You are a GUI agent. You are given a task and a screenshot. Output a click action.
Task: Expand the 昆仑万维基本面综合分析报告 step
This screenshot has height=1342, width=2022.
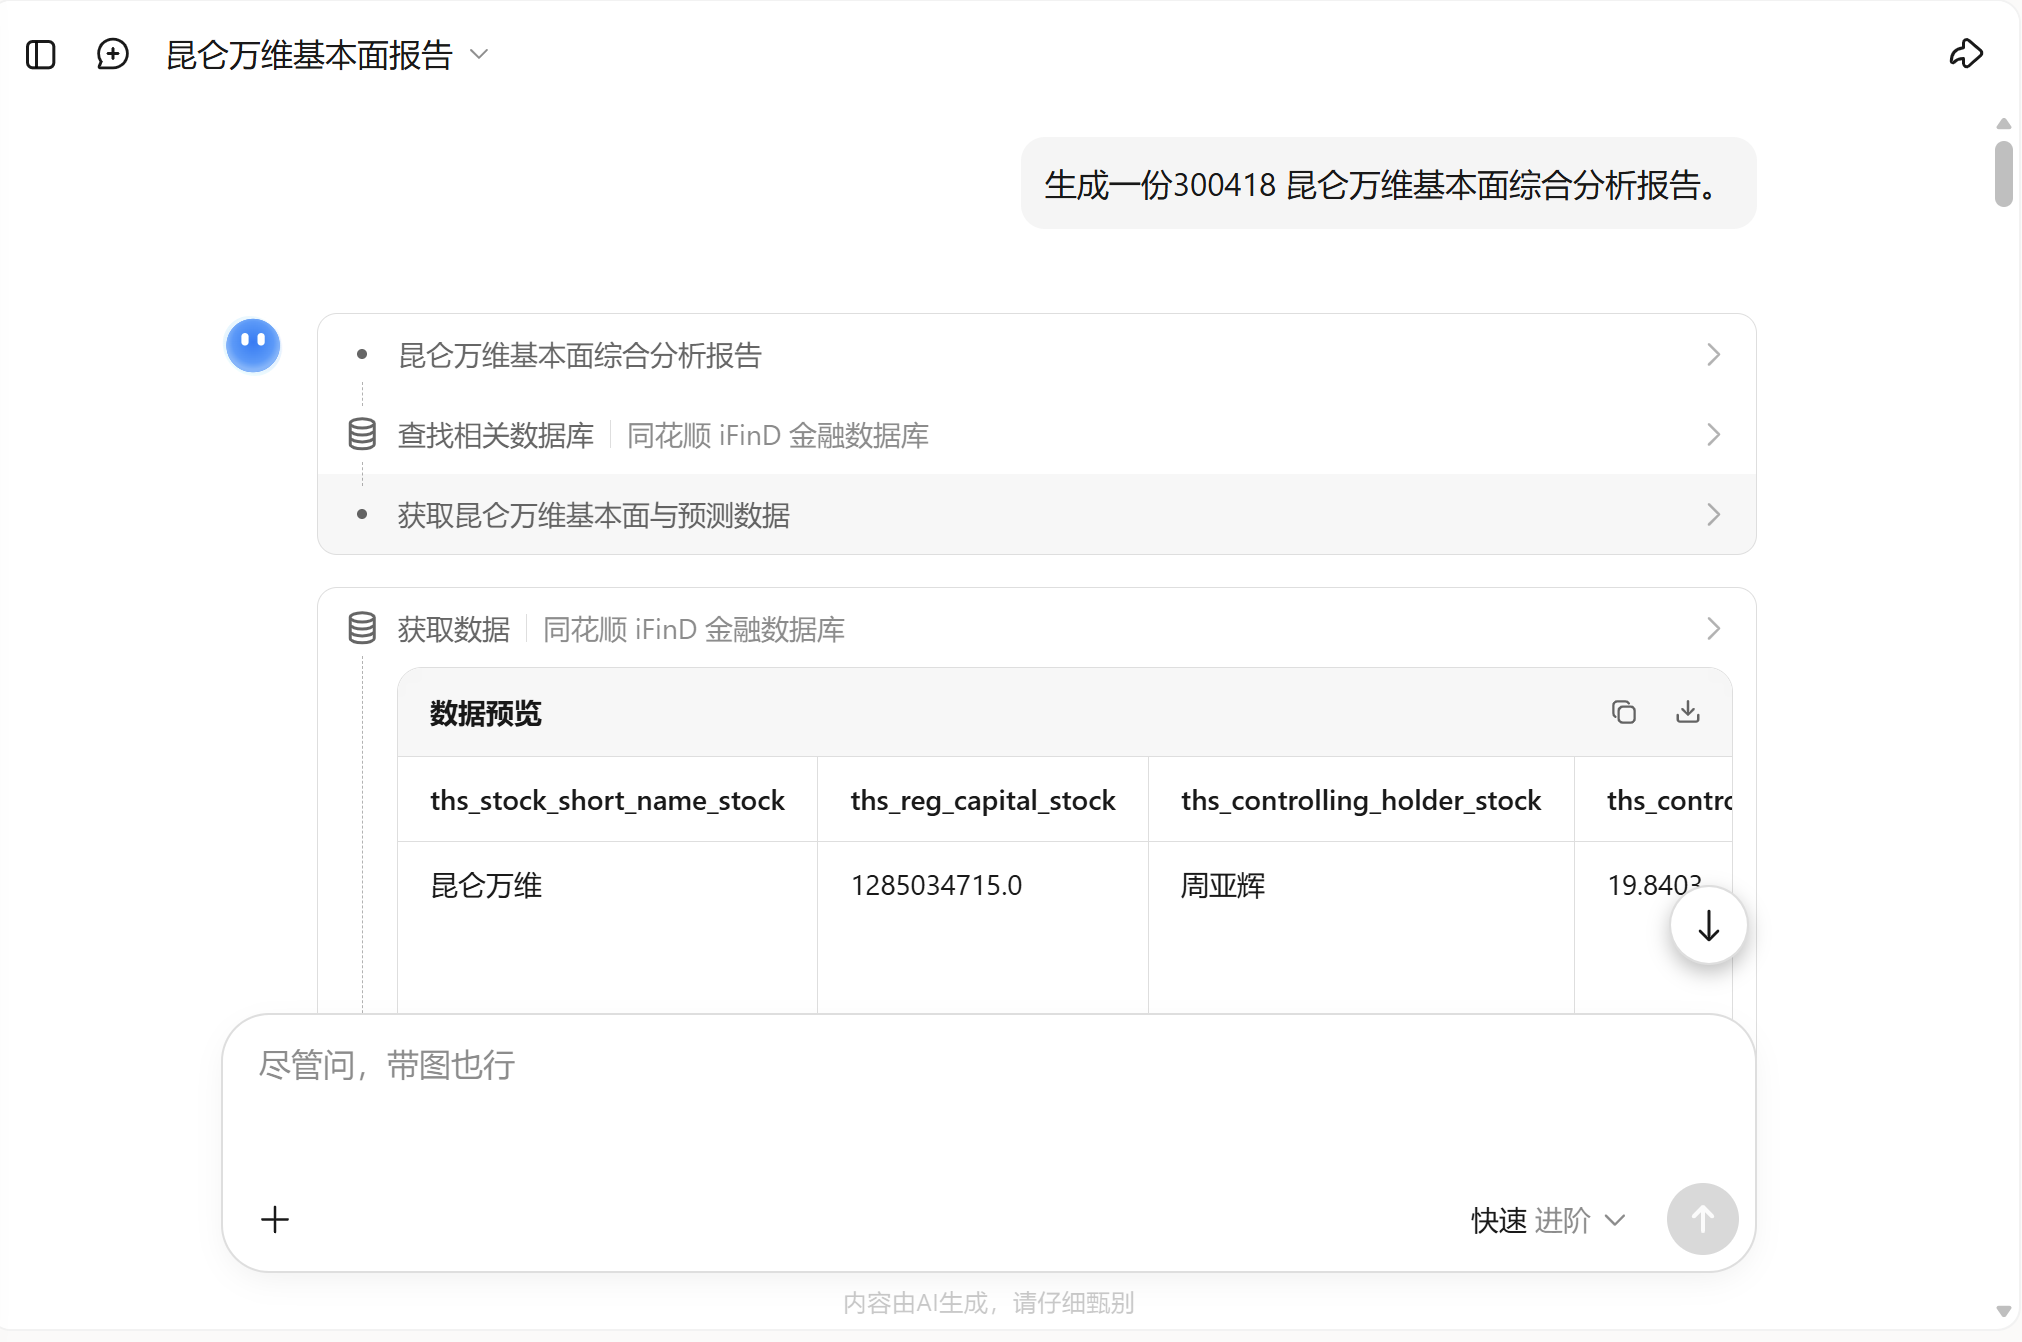click(x=1036, y=355)
